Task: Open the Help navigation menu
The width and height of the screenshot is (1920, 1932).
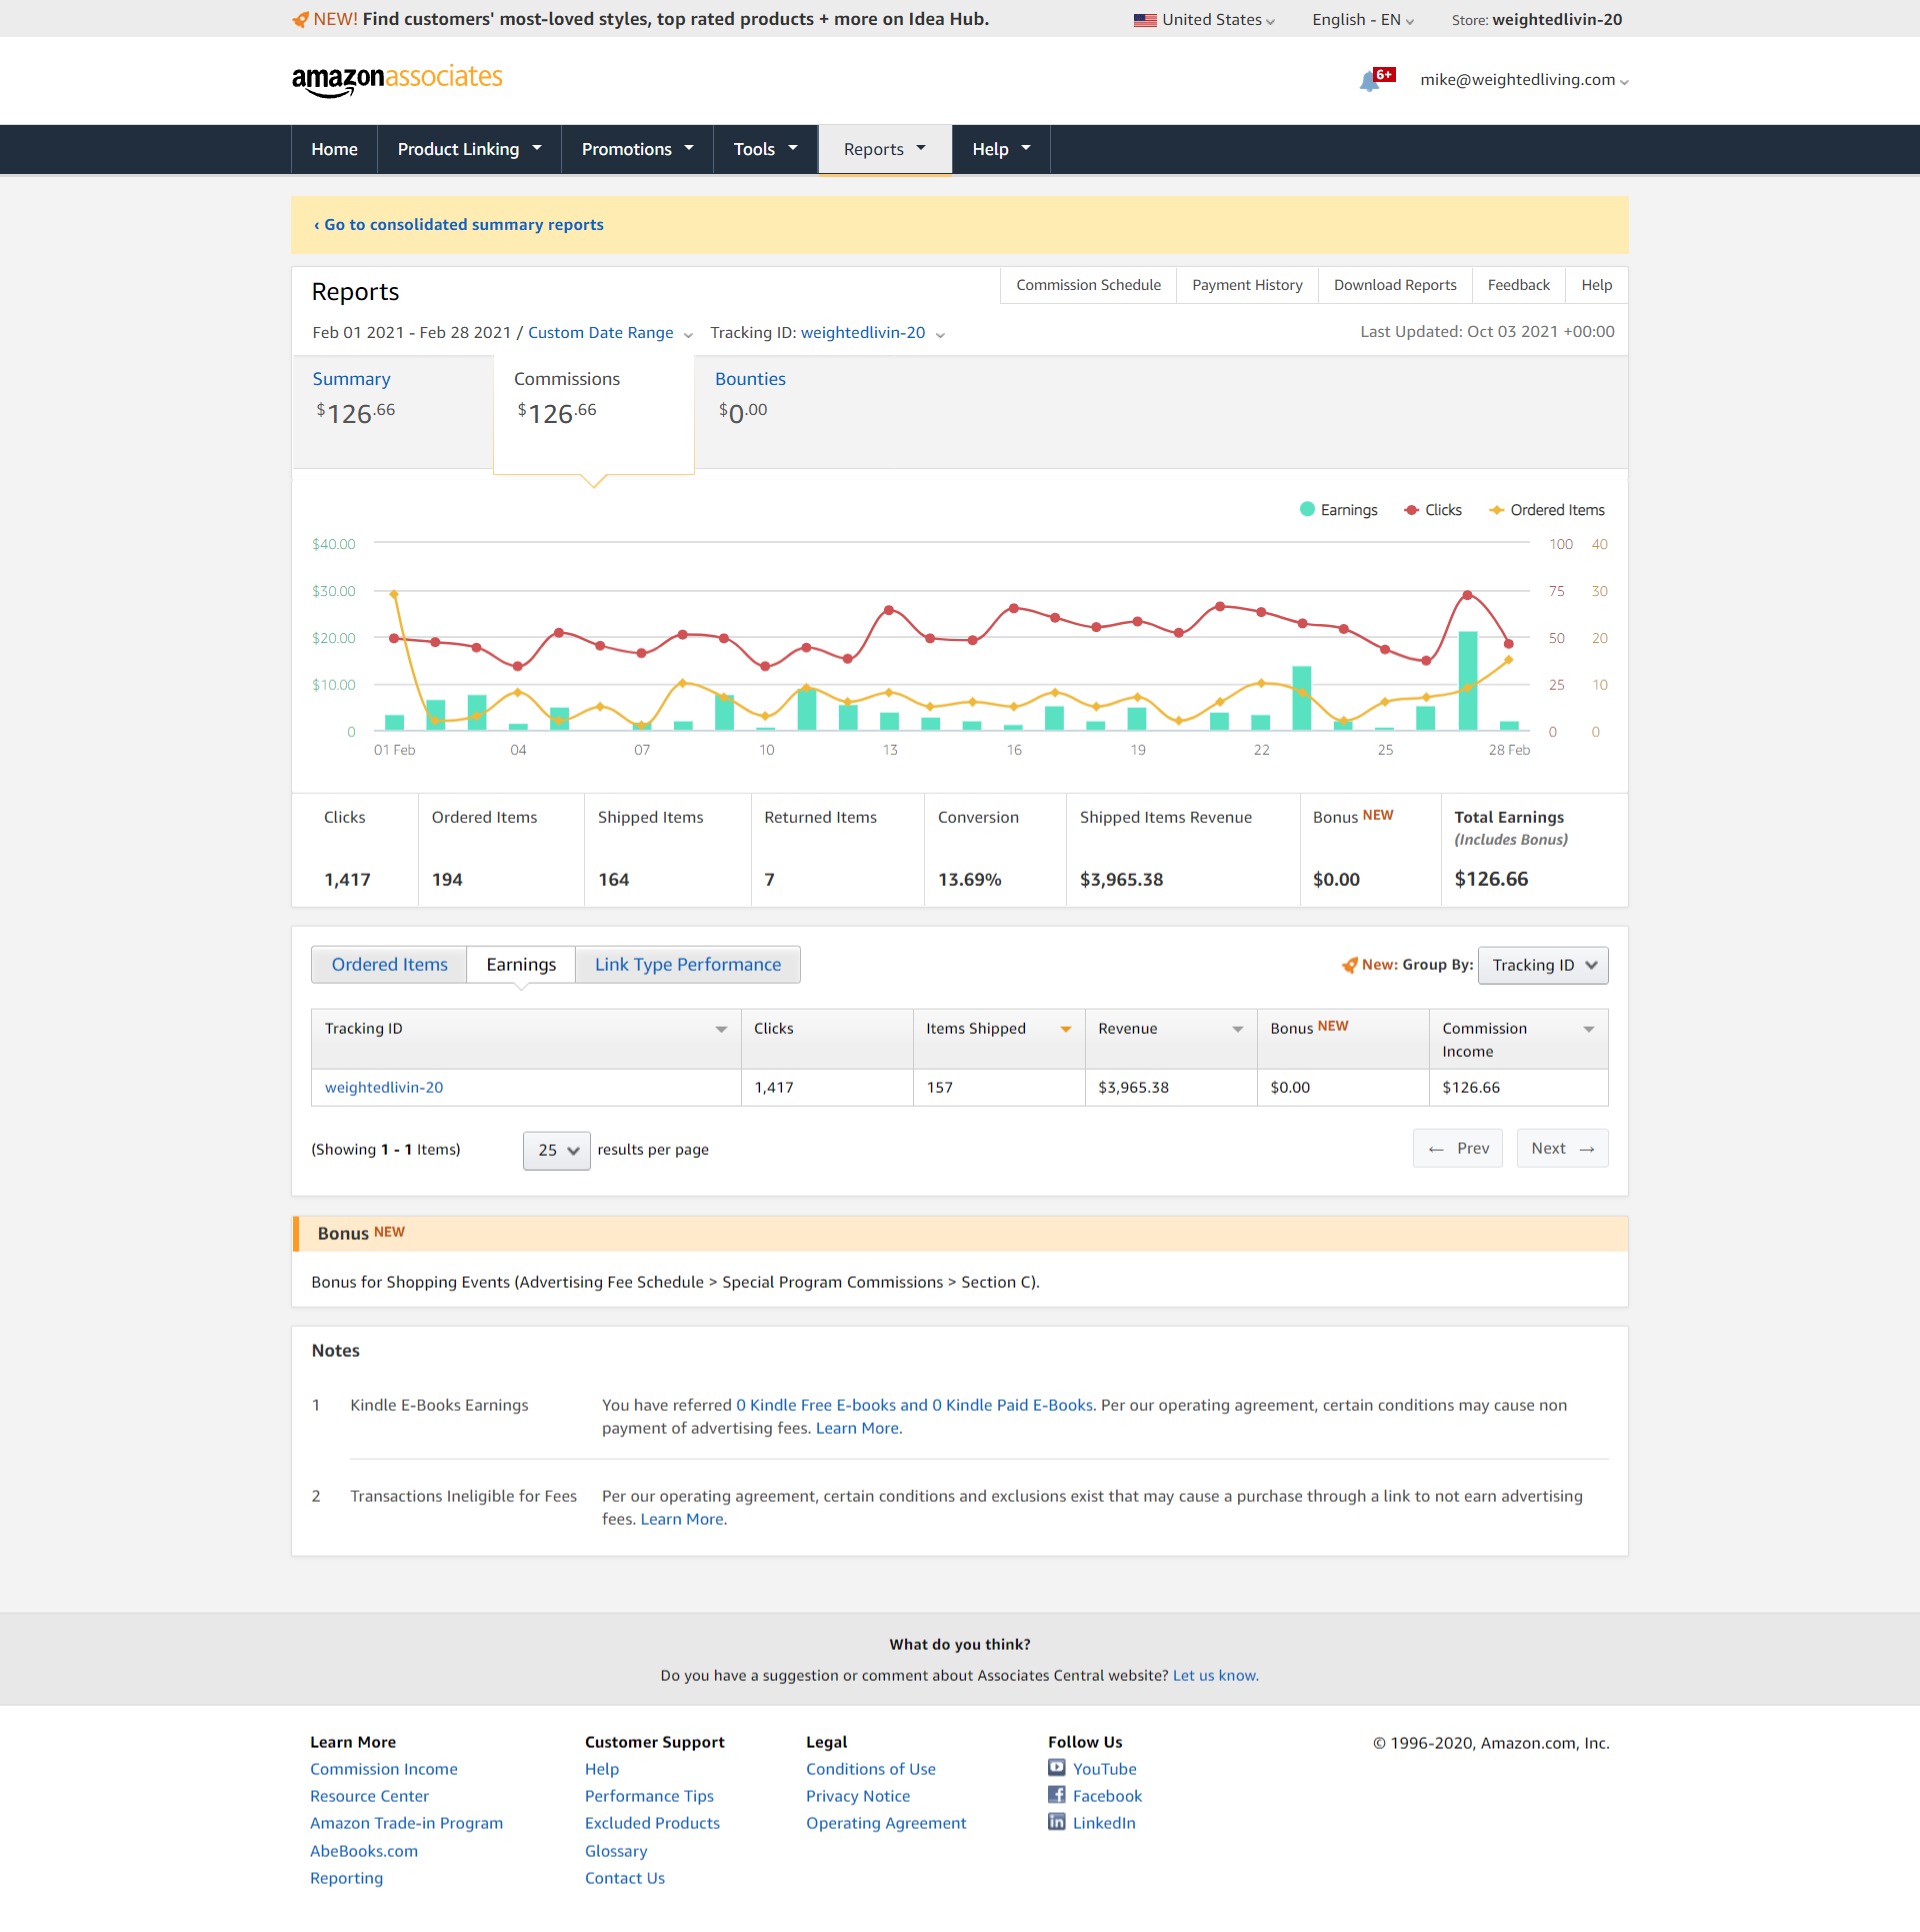Action: (x=1001, y=149)
